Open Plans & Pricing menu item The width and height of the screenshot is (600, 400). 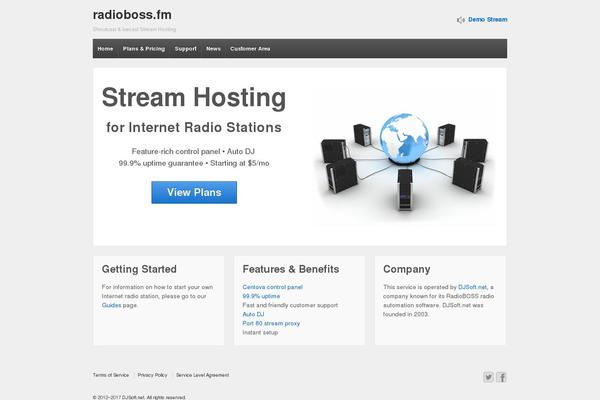(x=144, y=49)
